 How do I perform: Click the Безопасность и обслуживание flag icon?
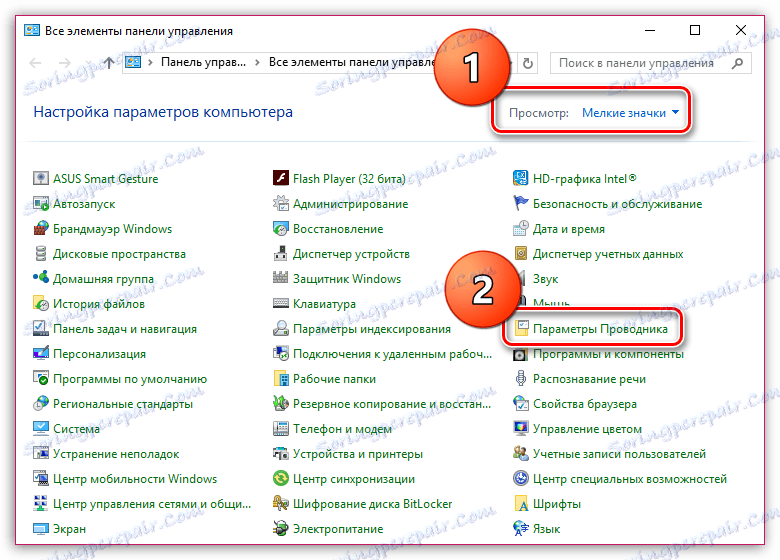point(520,203)
